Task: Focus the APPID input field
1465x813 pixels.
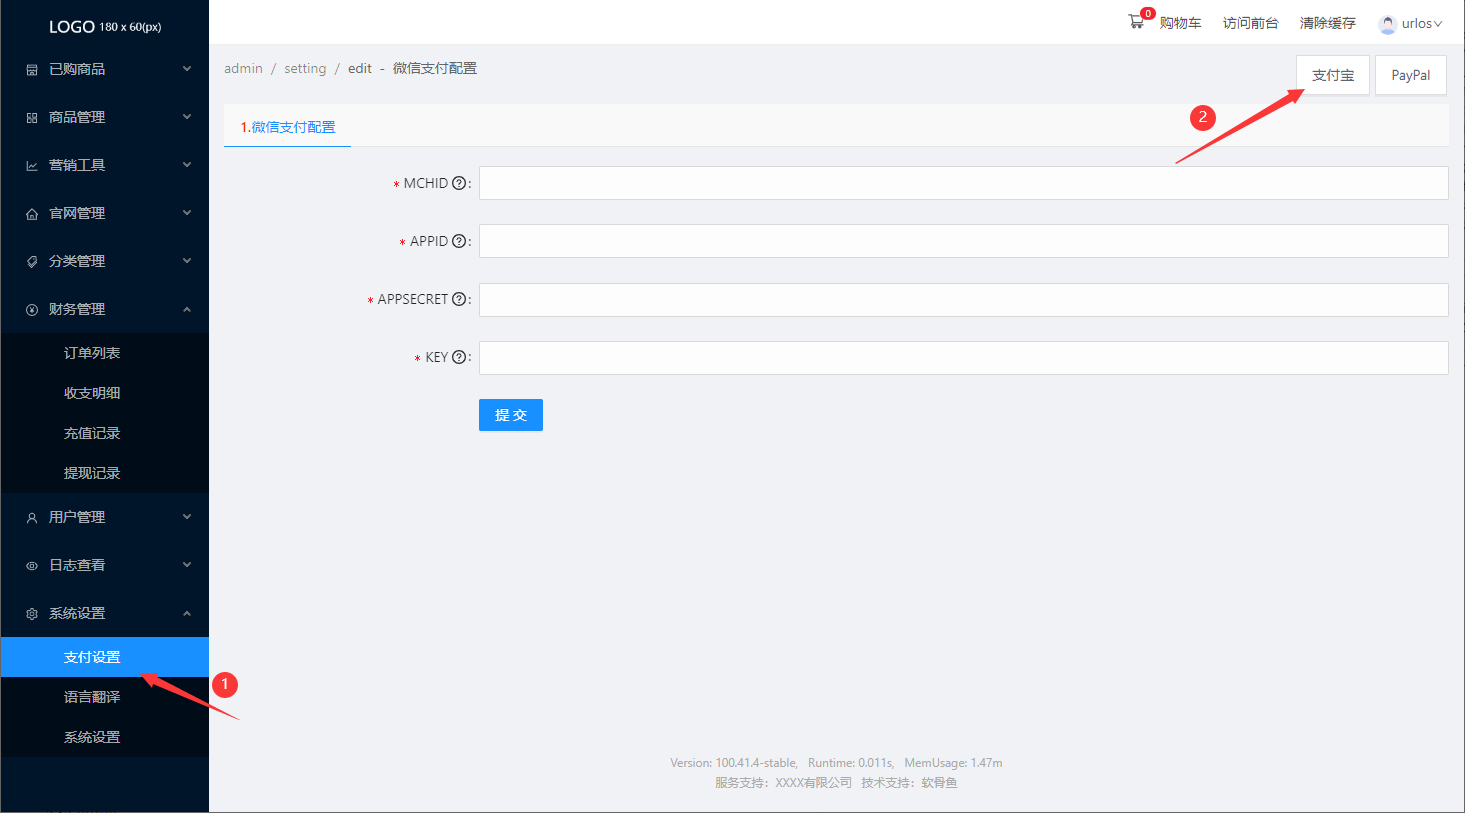Action: [964, 241]
